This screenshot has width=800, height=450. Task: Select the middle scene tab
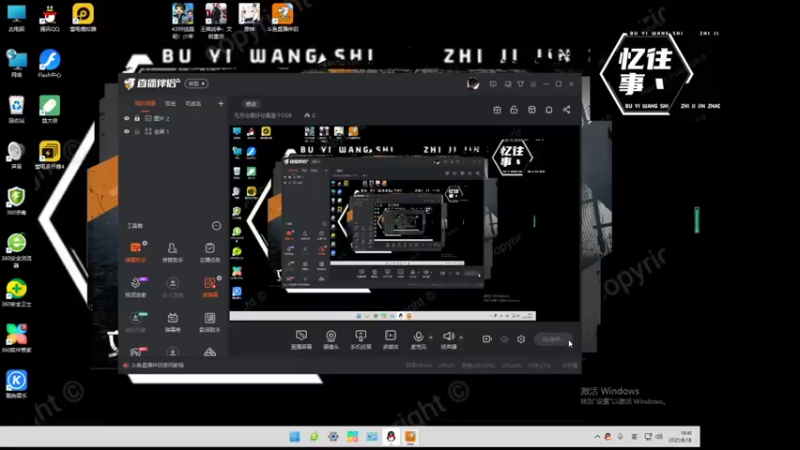170,104
